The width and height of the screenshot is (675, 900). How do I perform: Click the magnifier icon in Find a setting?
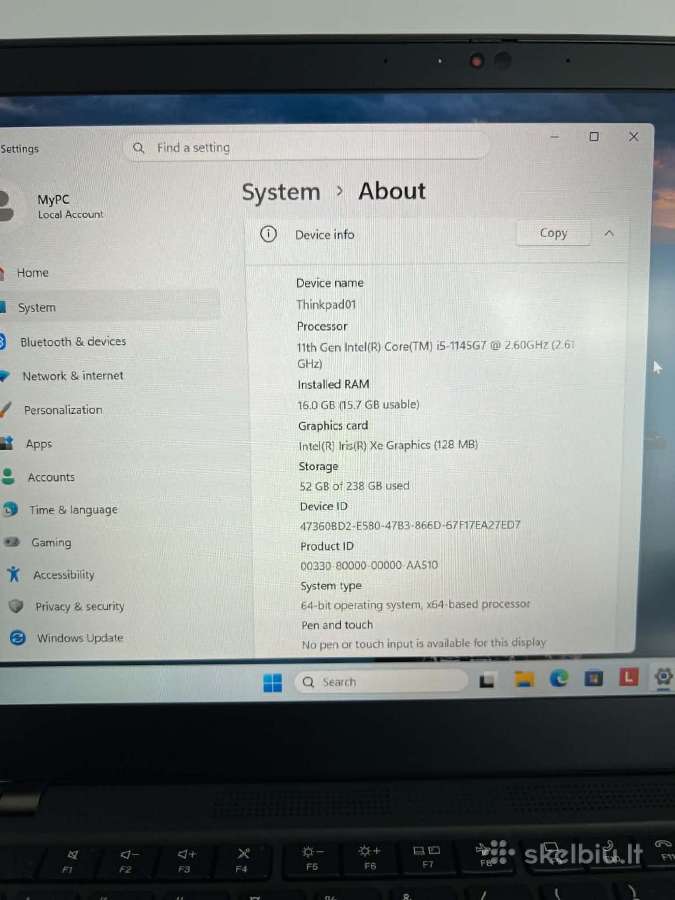[x=138, y=148]
